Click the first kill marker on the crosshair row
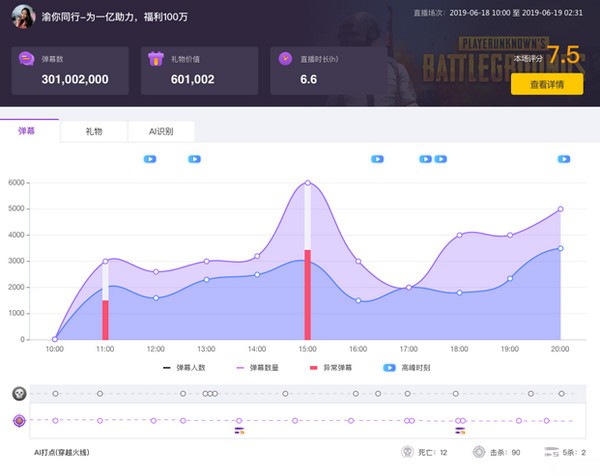This screenshot has width=600, height=476. click(55, 421)
